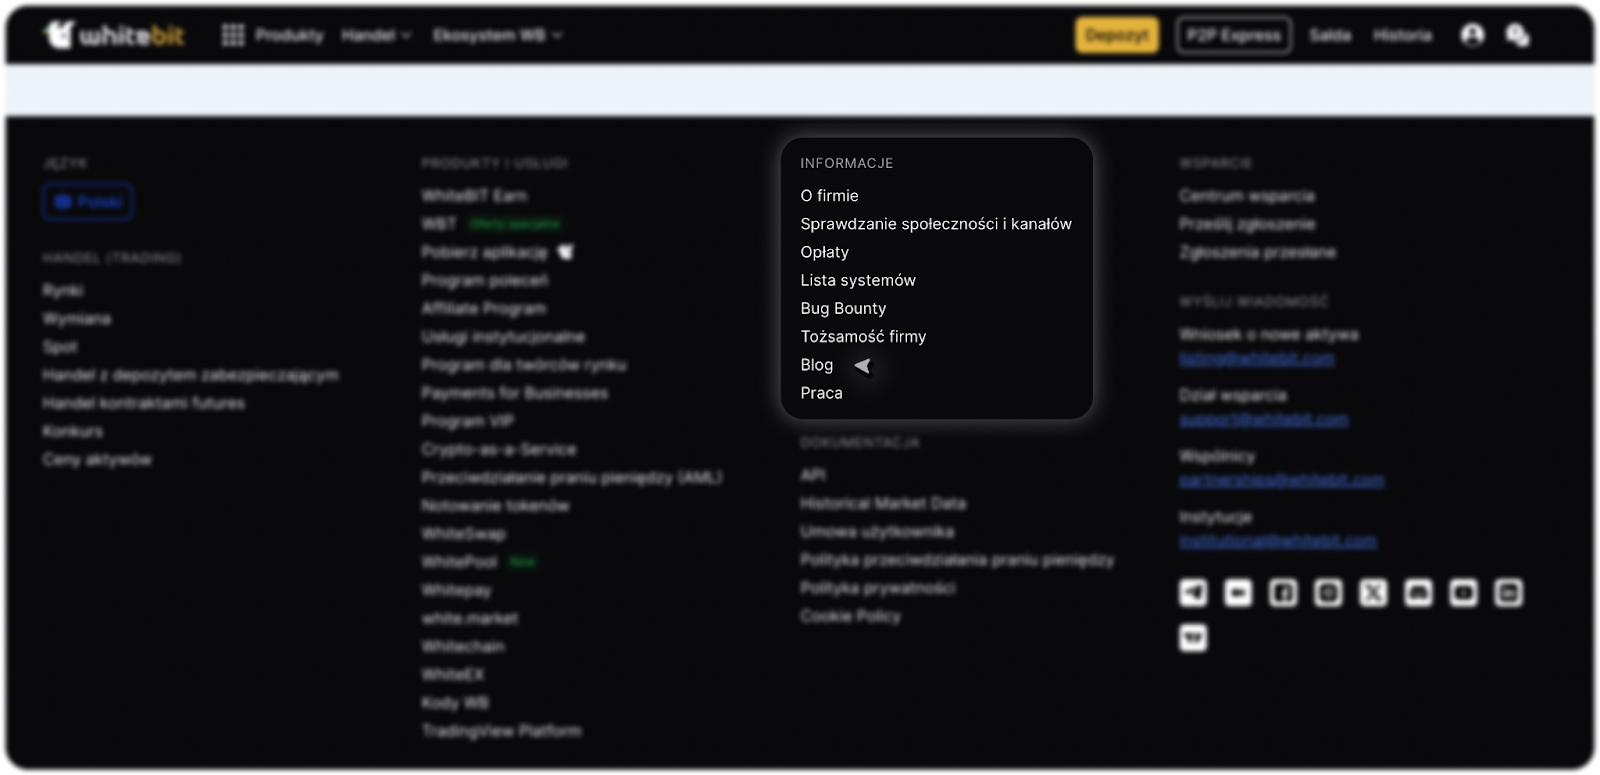Open the Usługi instytucjonalne link
This screenshot has height=775, width=1600.
point(503,336)
